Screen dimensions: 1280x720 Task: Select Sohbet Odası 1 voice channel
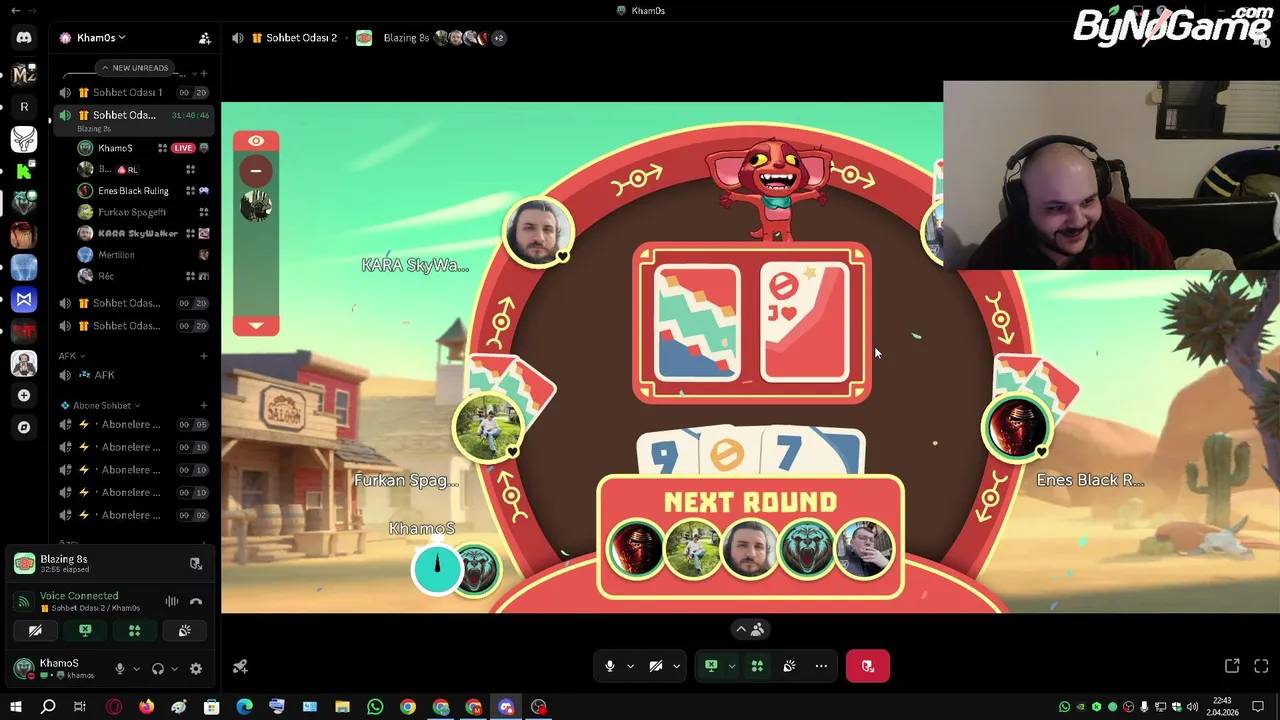133,92
